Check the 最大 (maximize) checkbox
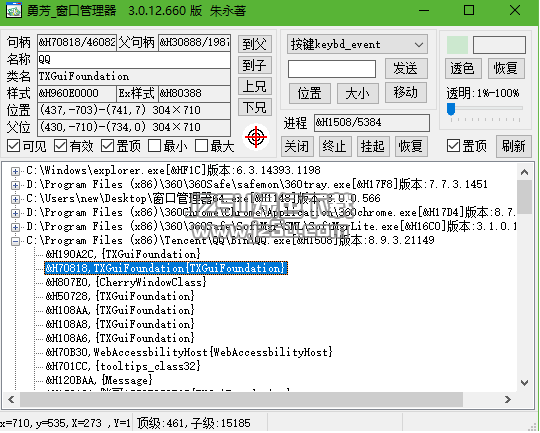Screen dimensions: 540x433 tap(201, 146)
